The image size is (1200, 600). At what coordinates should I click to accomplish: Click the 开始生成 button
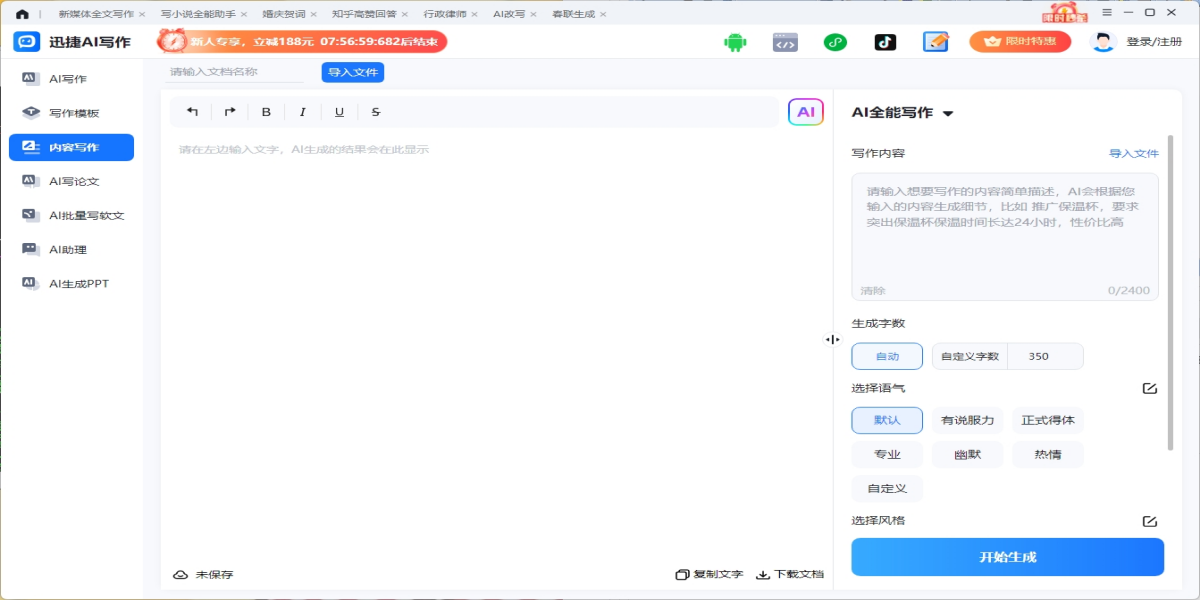coord(1007,557)
